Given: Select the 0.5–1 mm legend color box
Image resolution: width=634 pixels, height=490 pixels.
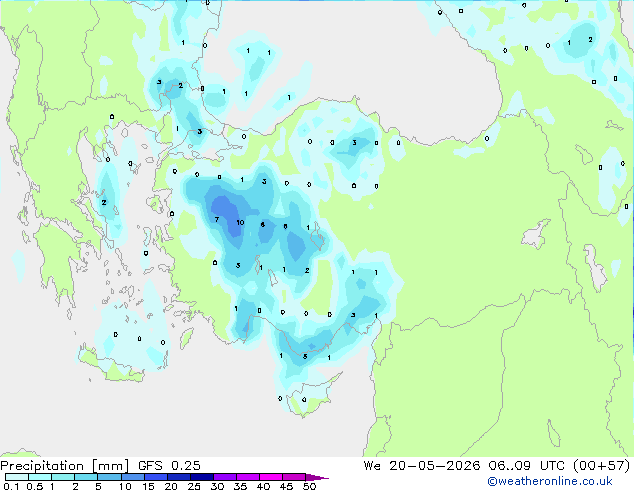Looking at the screenshot, I should click(x=40, y=477).
